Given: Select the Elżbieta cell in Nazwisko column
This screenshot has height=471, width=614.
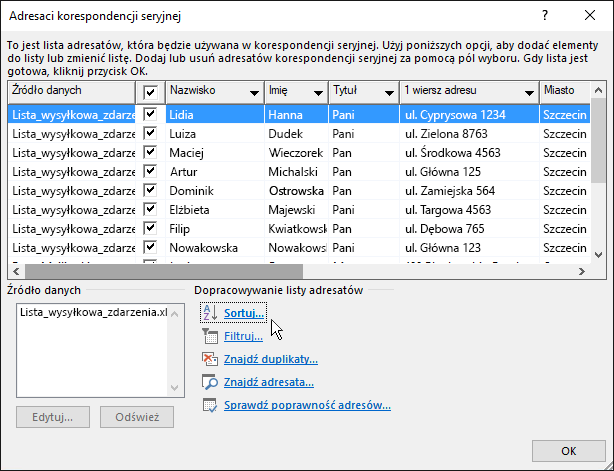Looking at the screenshot, I should (215, 210).
